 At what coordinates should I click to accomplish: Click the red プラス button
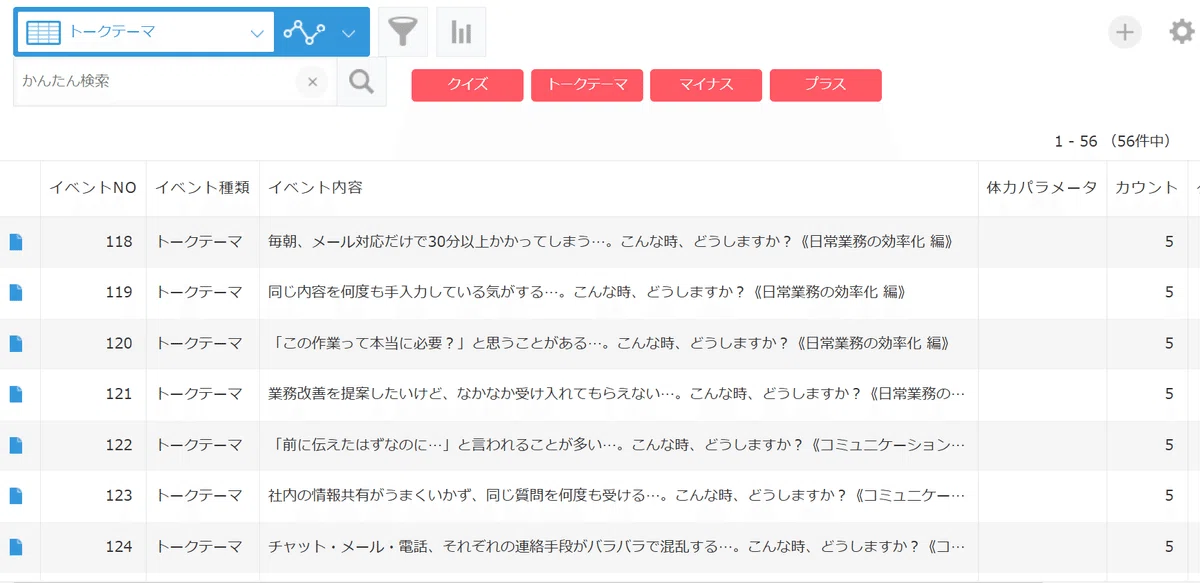825,85
